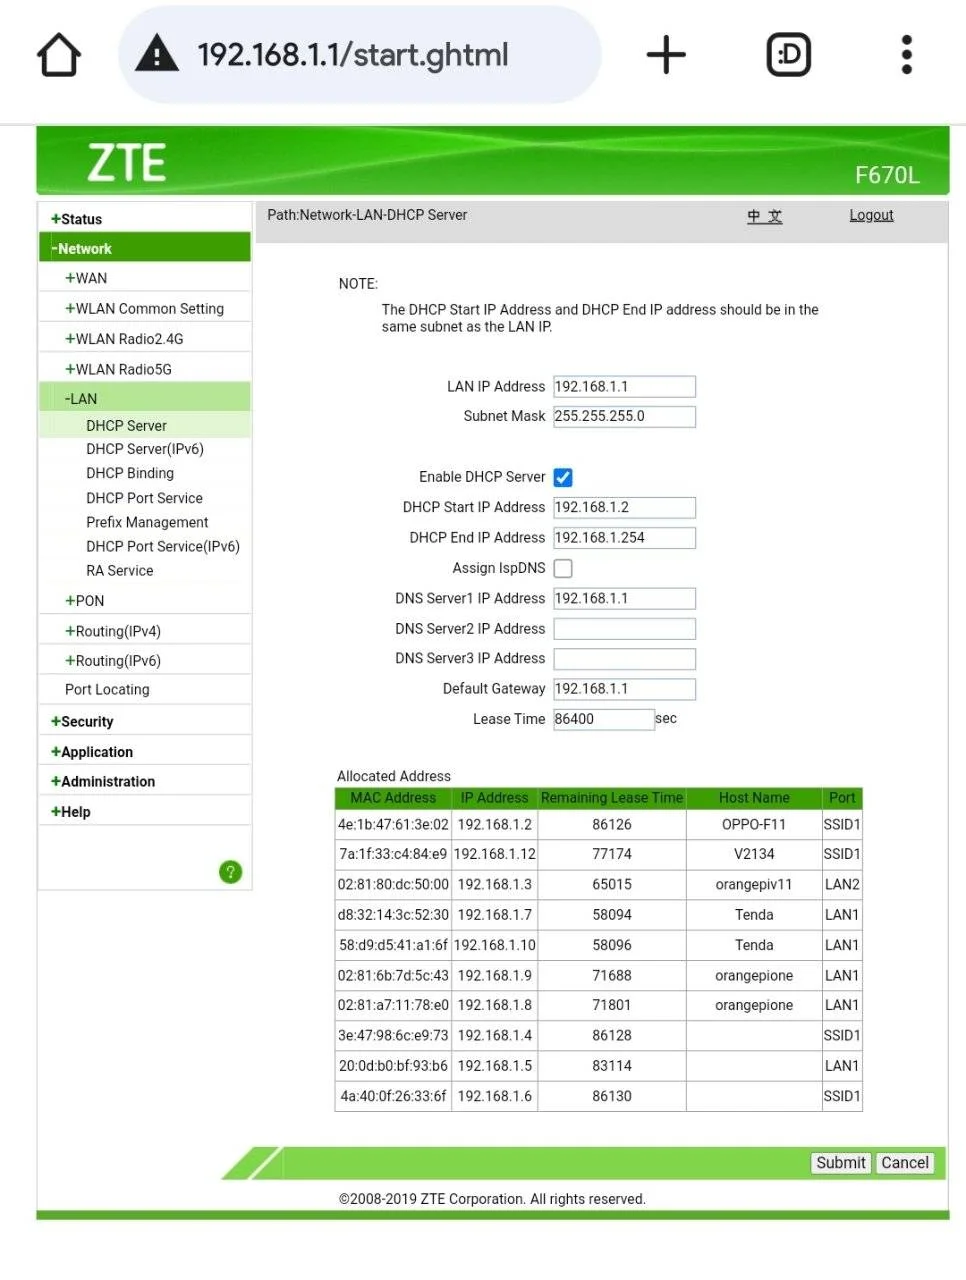Click MAC address 20:0d:b0:bf:93:b6
Image resolution: width=966 pixels, height=1280 pixels.
pos(393,1066)
